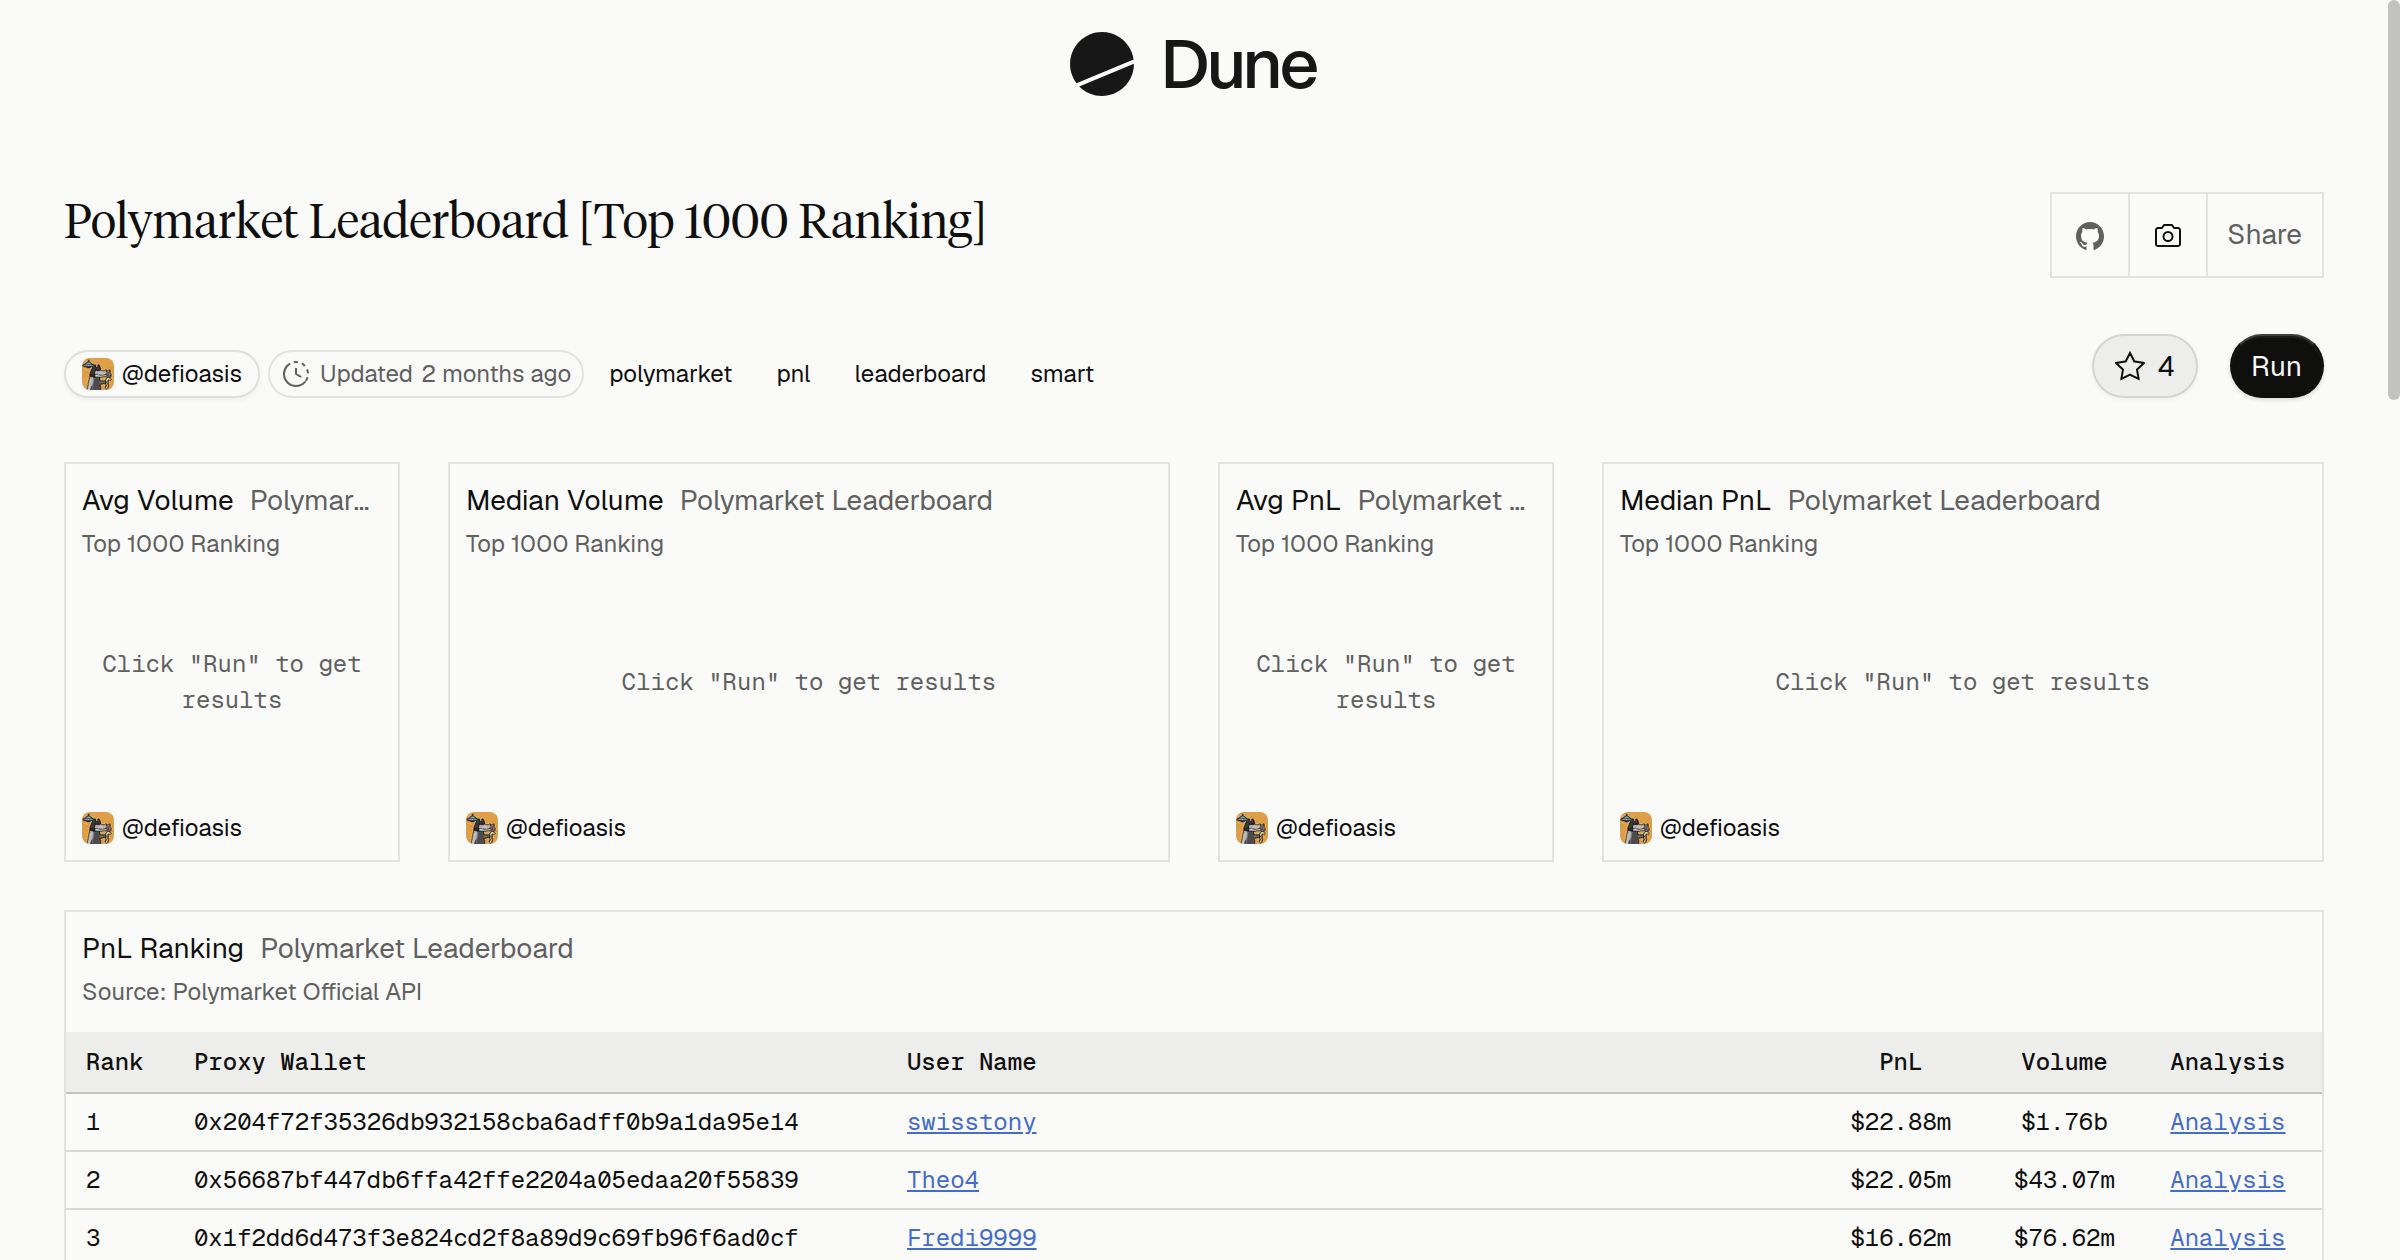This screenshot has width=2400, height=1260.
Task: Open @defioasis link in Avg PnL card
Action: click(1335, 828)
